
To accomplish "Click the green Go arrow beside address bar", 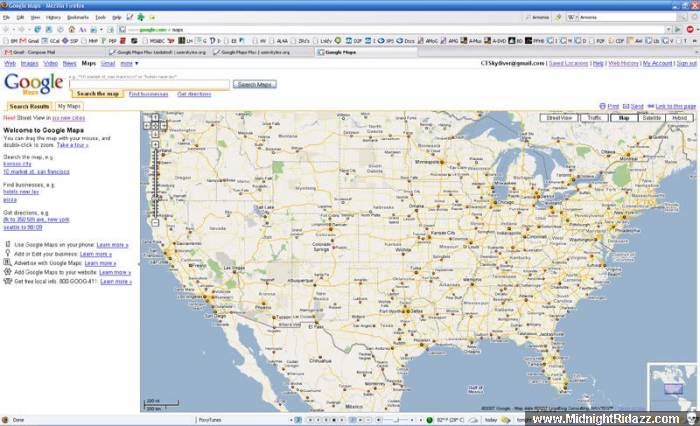I will coord(677,29).
